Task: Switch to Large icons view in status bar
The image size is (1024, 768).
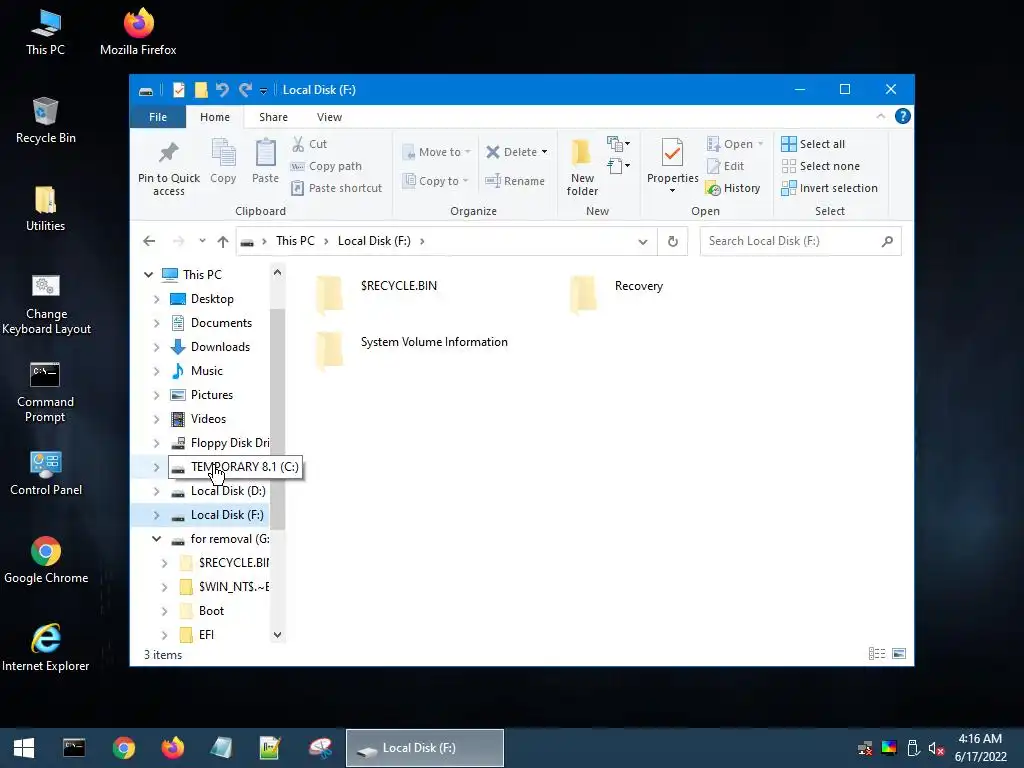Action: [x=899, y=654]
